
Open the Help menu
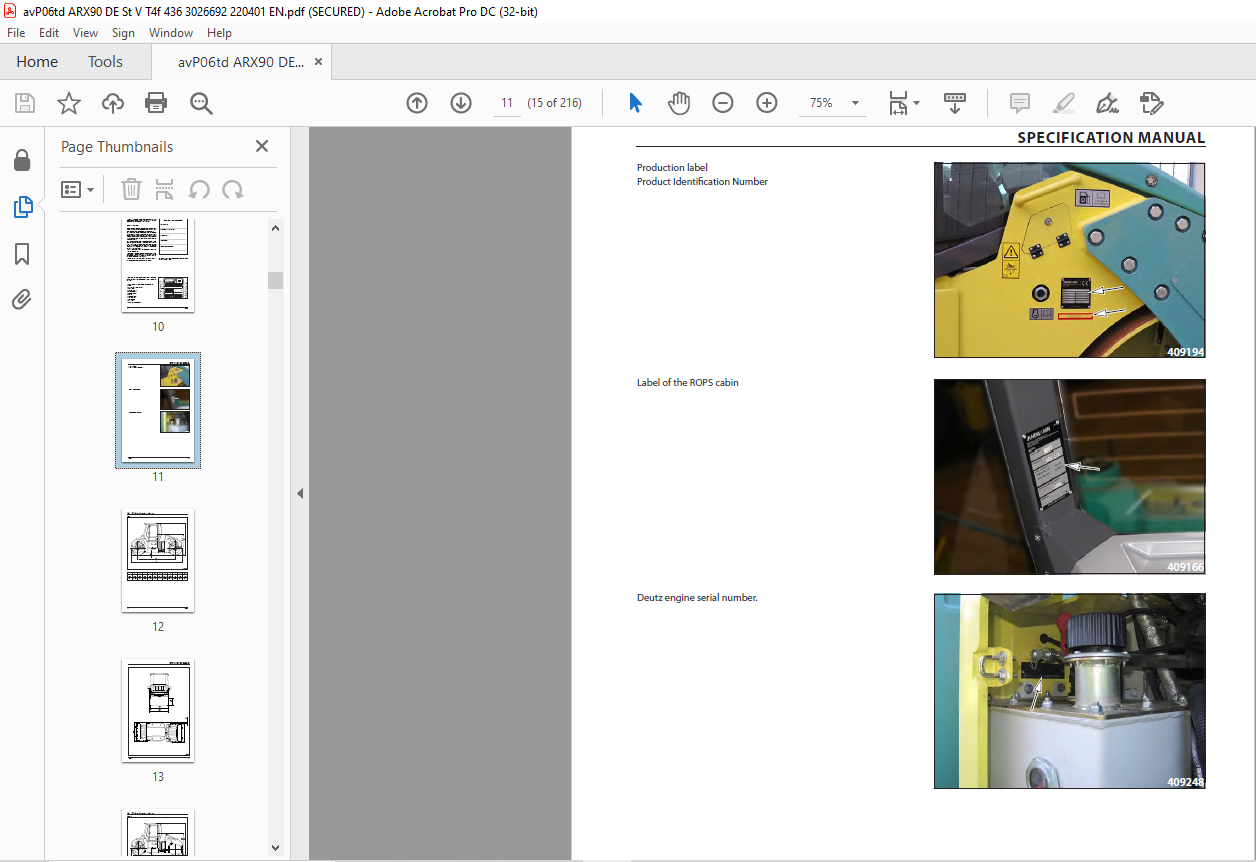219,33
